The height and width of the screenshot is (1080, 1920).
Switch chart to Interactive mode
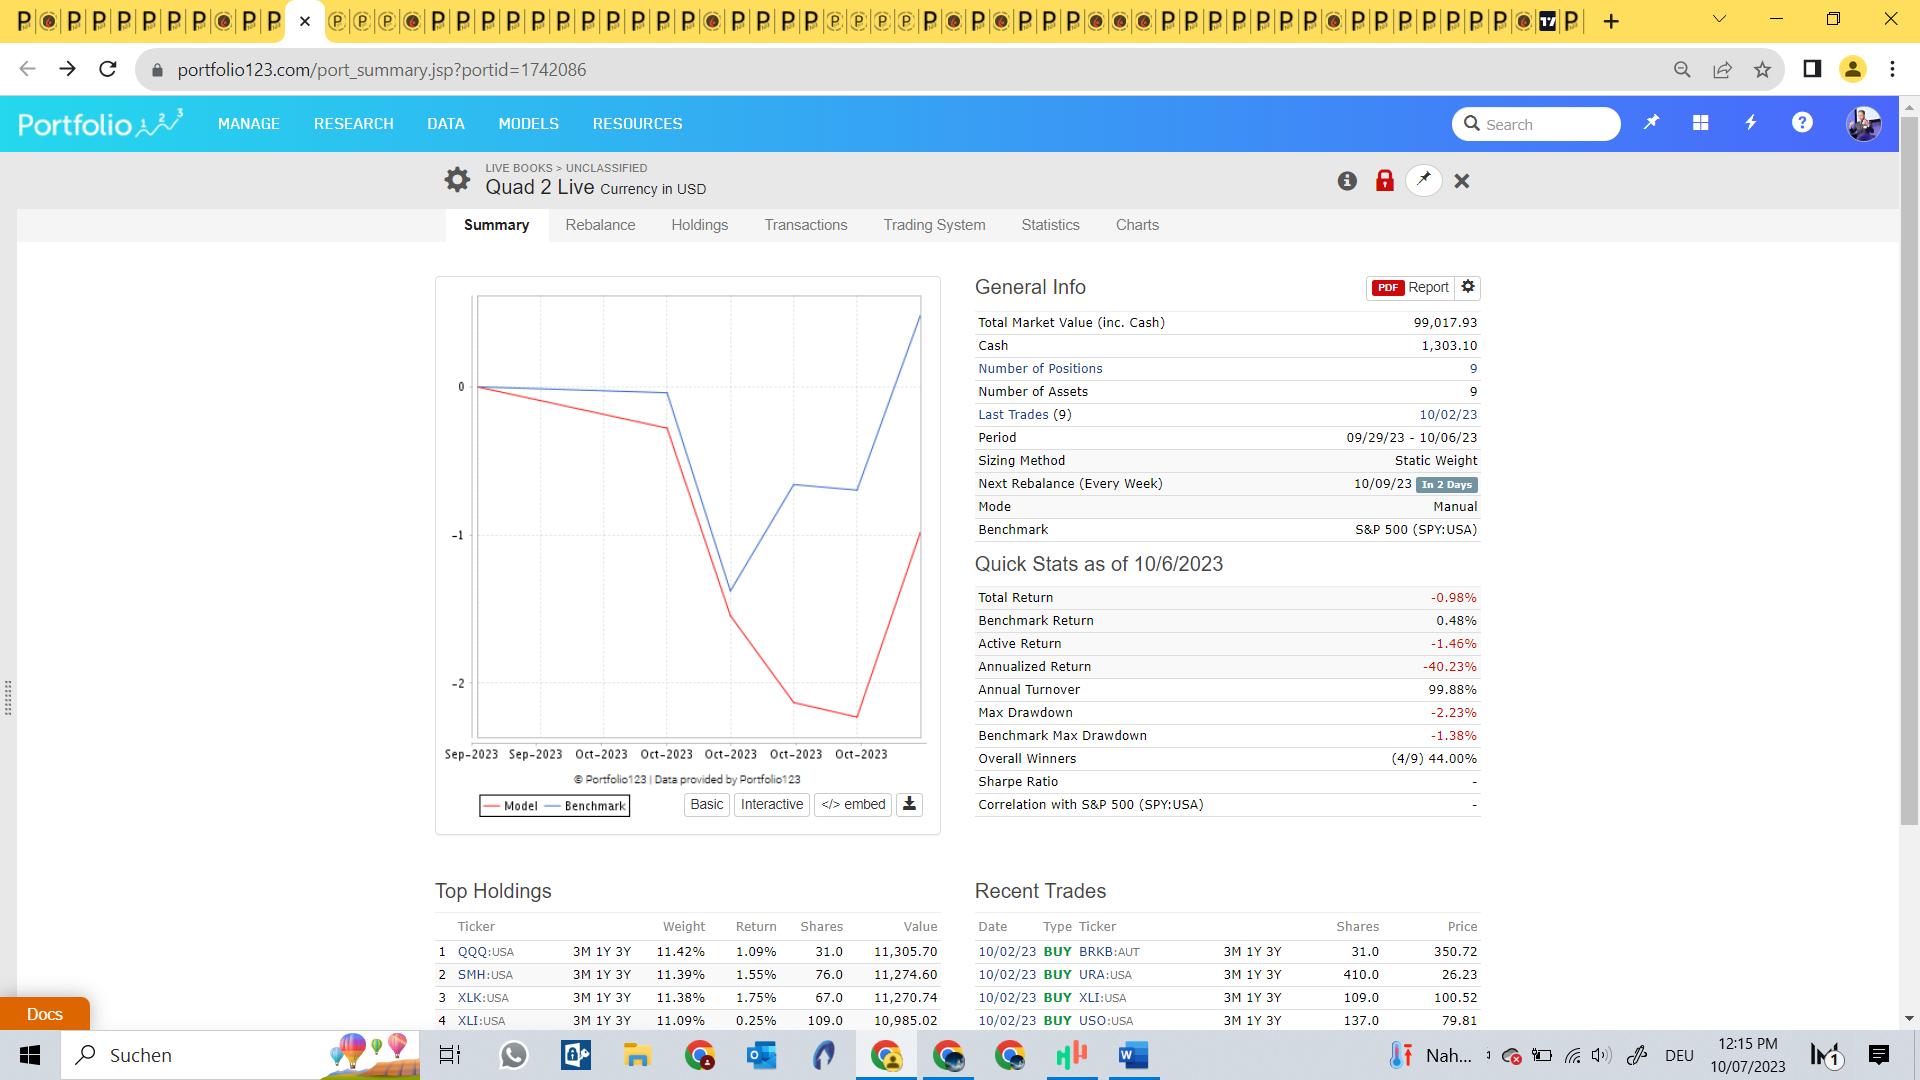[771, 804]
